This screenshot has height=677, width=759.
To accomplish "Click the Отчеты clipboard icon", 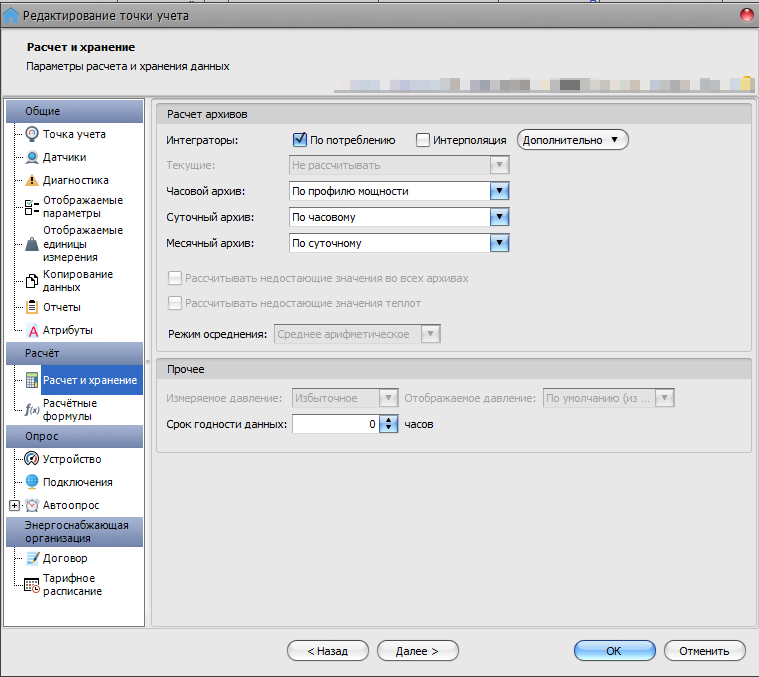I will (32, 307).
